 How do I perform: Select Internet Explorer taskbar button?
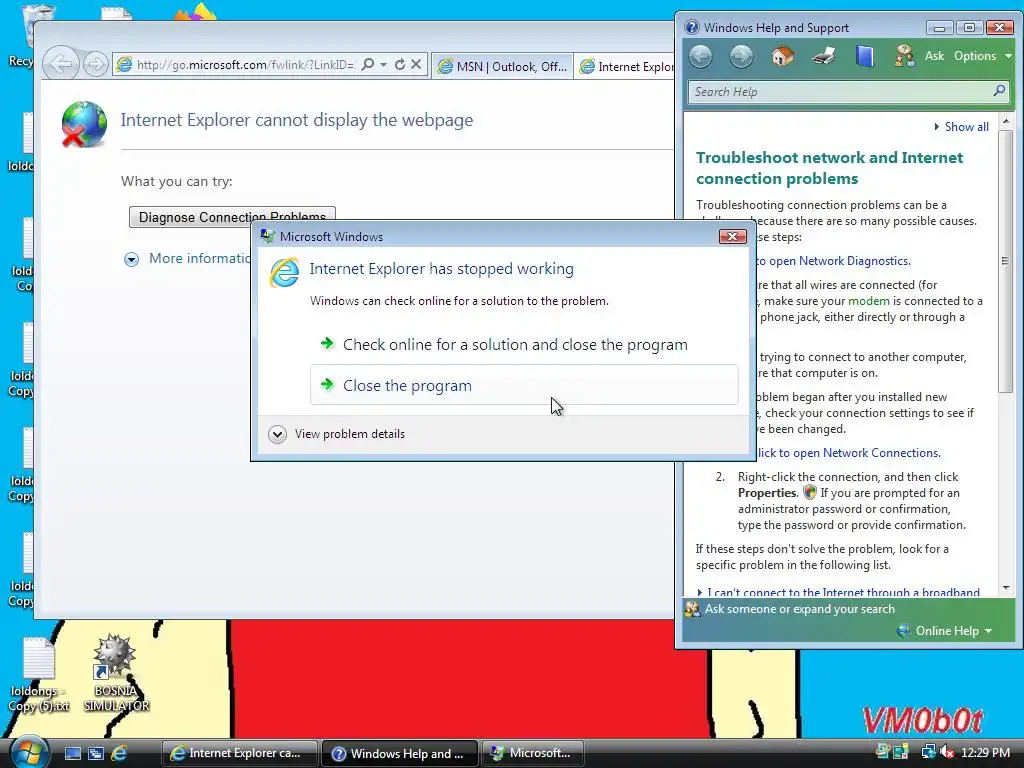point(239,753)
